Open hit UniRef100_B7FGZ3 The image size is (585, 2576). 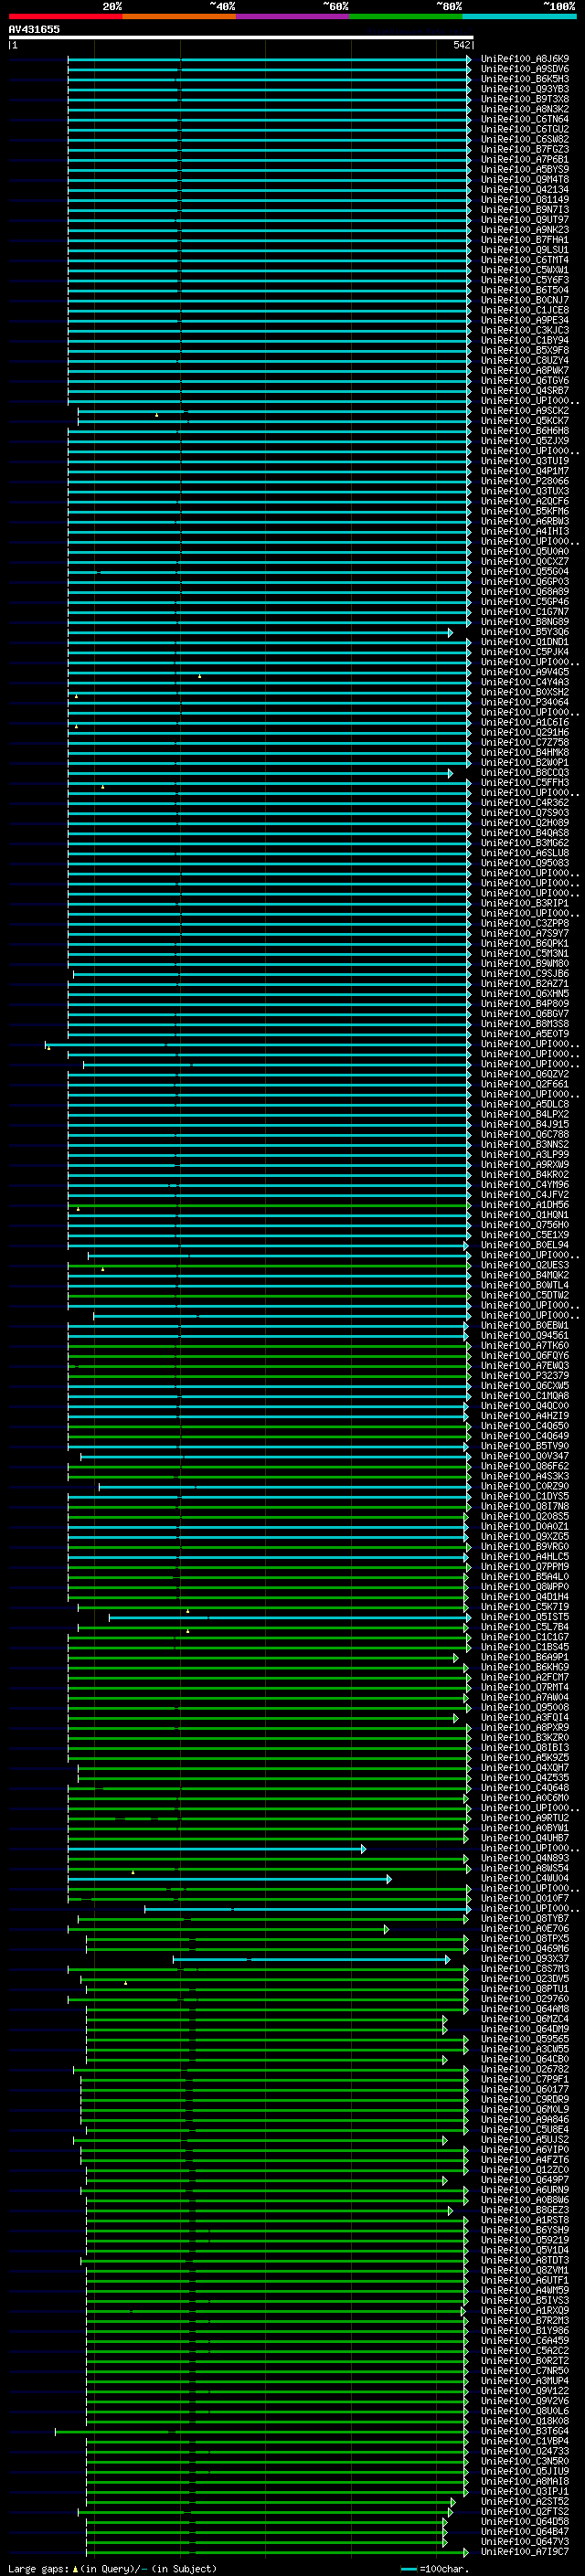(525, 149)
